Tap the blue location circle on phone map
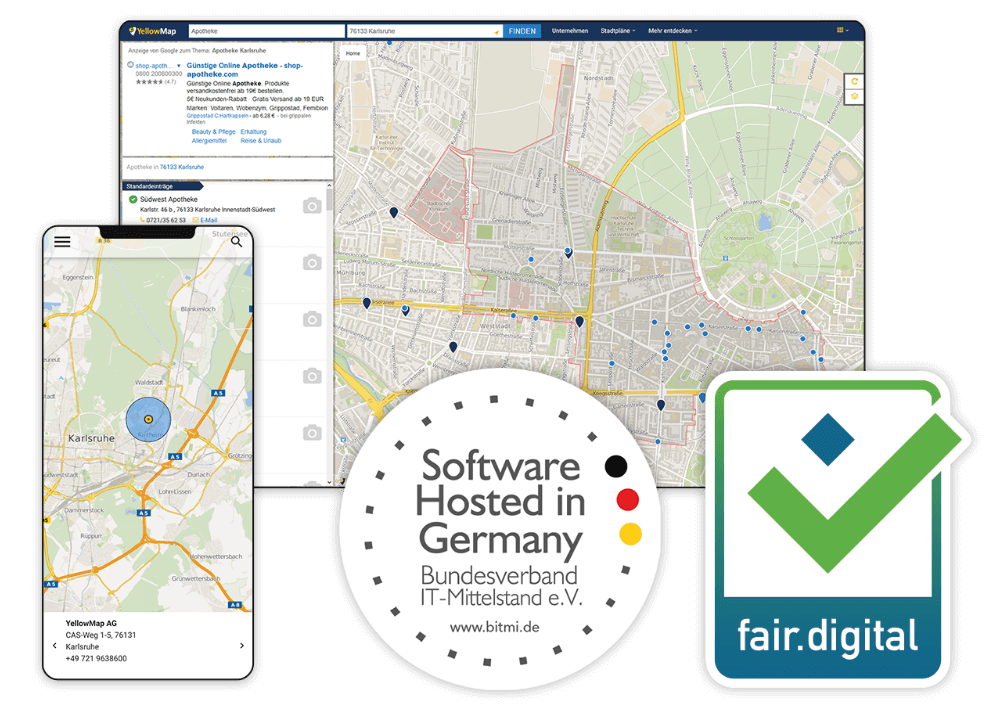The height and width of the screenshot is (716, 1000). (x=148, y=419)
